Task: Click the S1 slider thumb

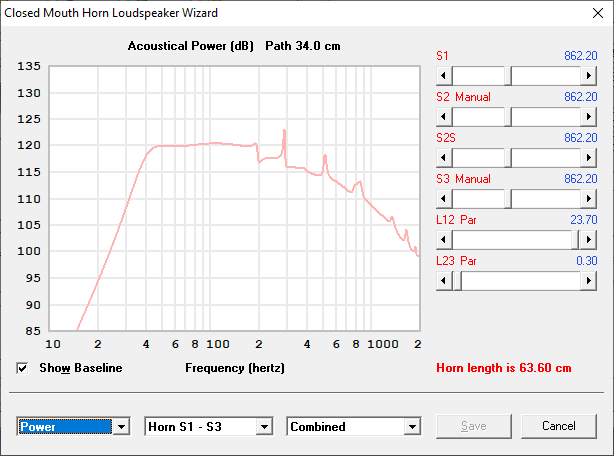Action: pos(508,76)
